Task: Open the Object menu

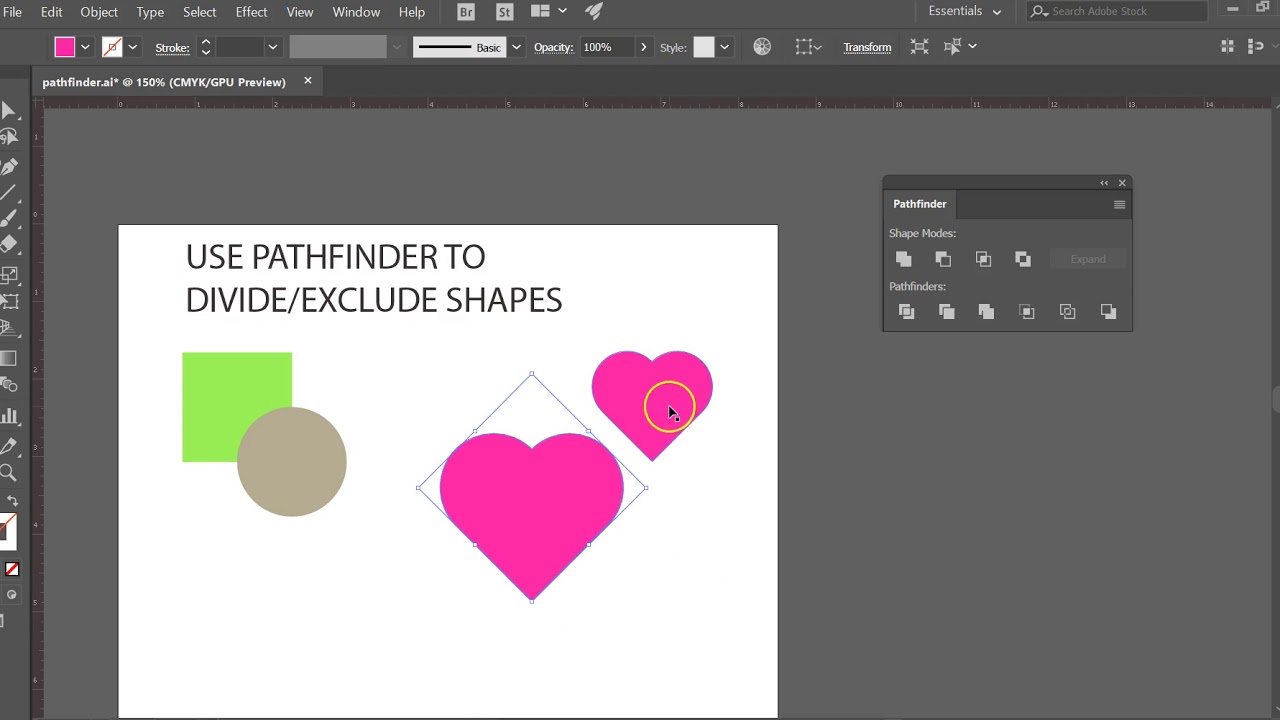Action: 99,12
